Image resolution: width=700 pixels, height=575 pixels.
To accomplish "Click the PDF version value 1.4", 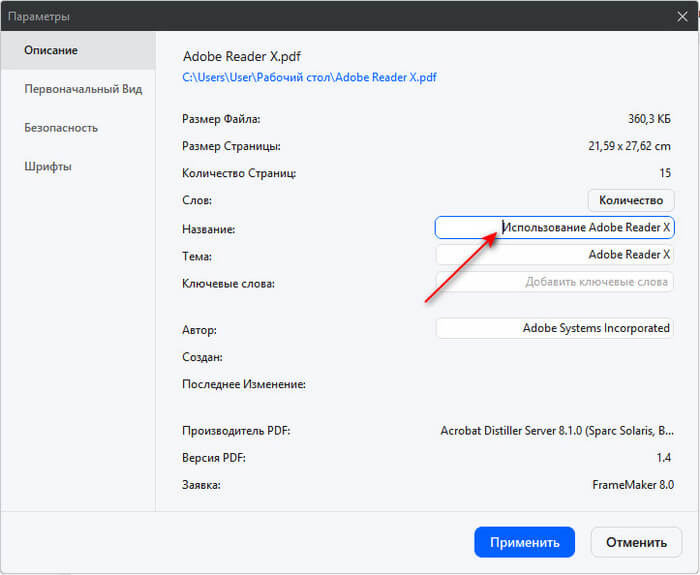I will [x=664, y=458].
